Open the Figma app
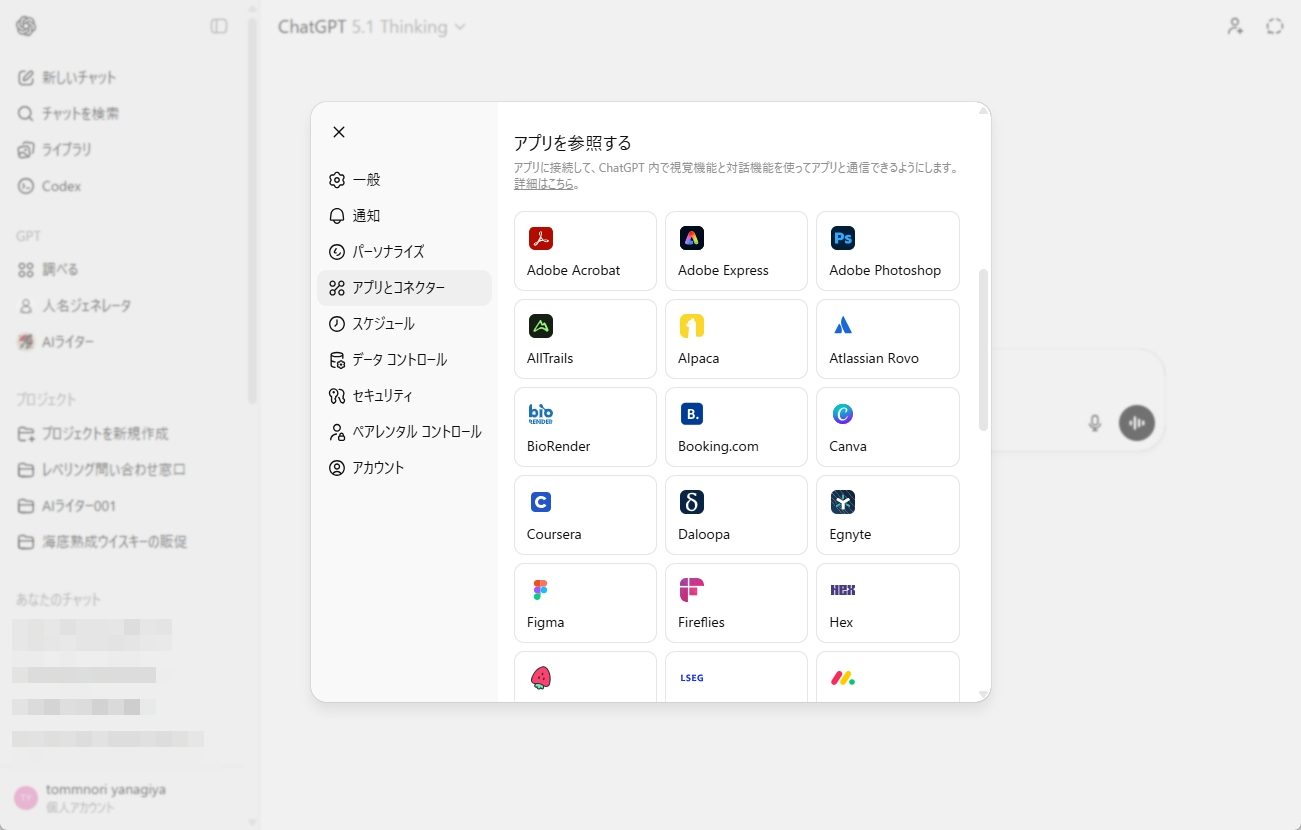1301x830 pixels. point(585,603)
